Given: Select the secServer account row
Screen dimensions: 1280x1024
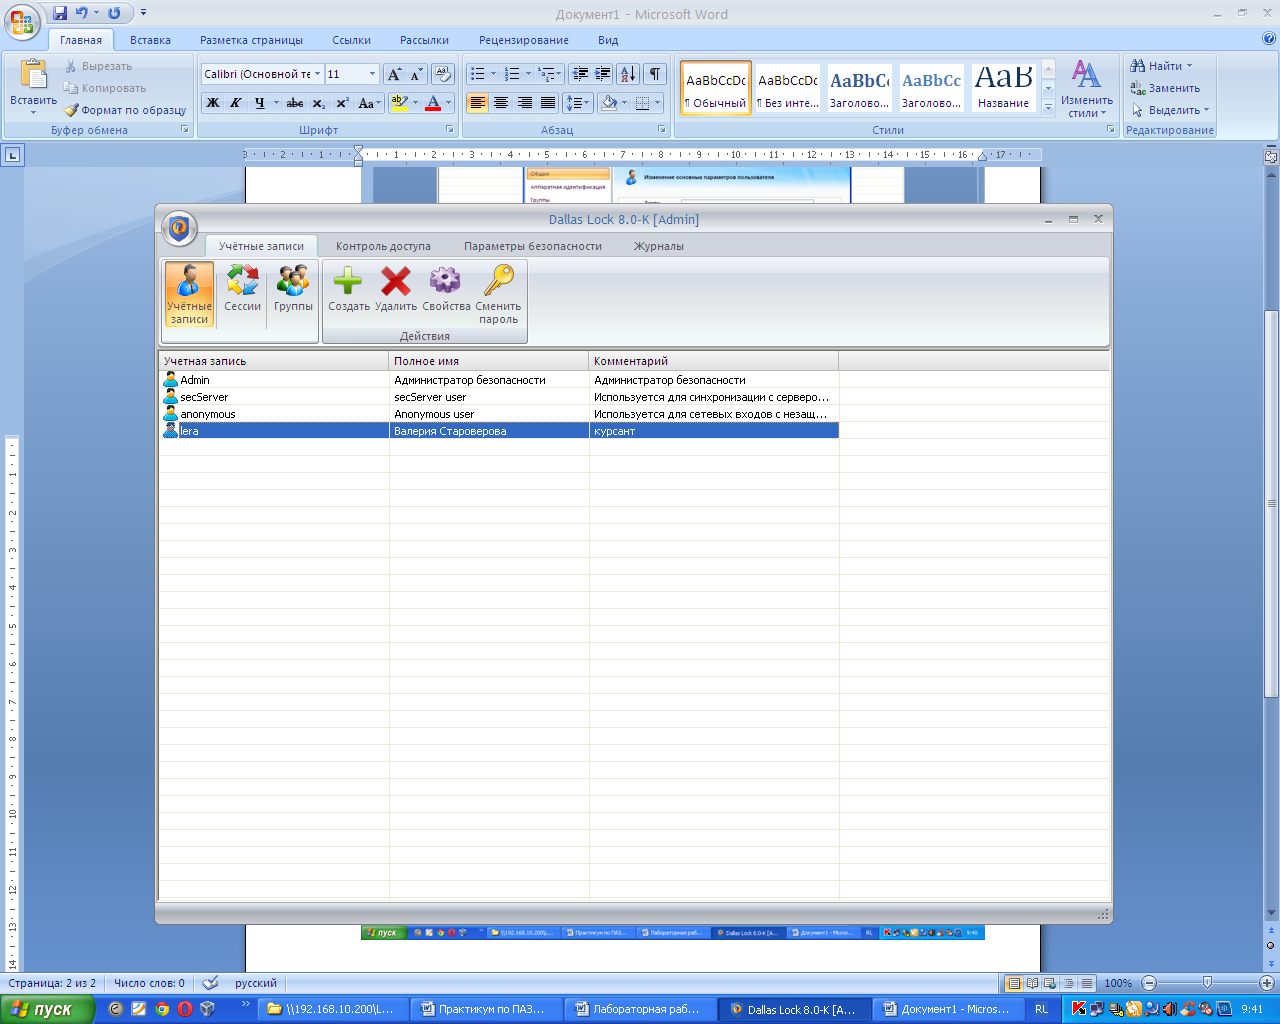Looking at the screenshot, I should pos(499,397).
